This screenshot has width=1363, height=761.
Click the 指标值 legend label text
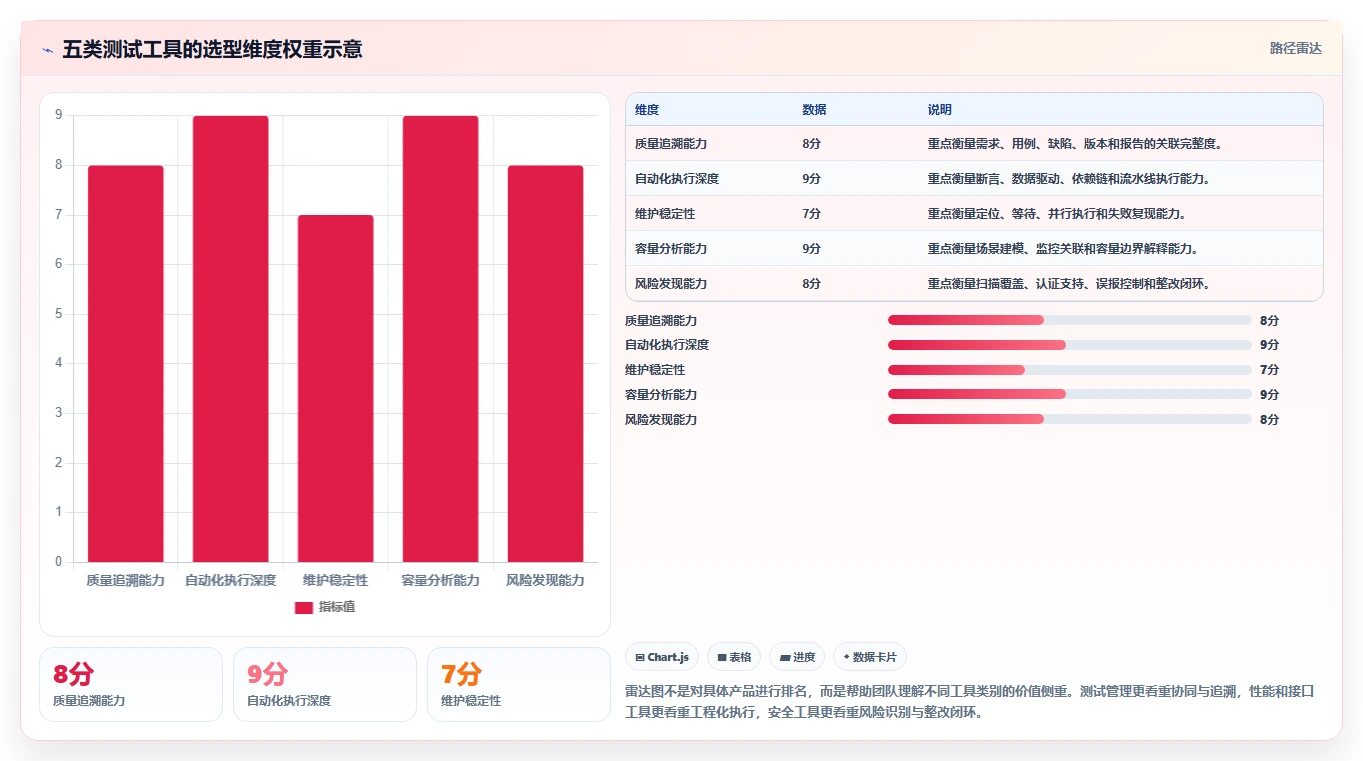(337, 608)
